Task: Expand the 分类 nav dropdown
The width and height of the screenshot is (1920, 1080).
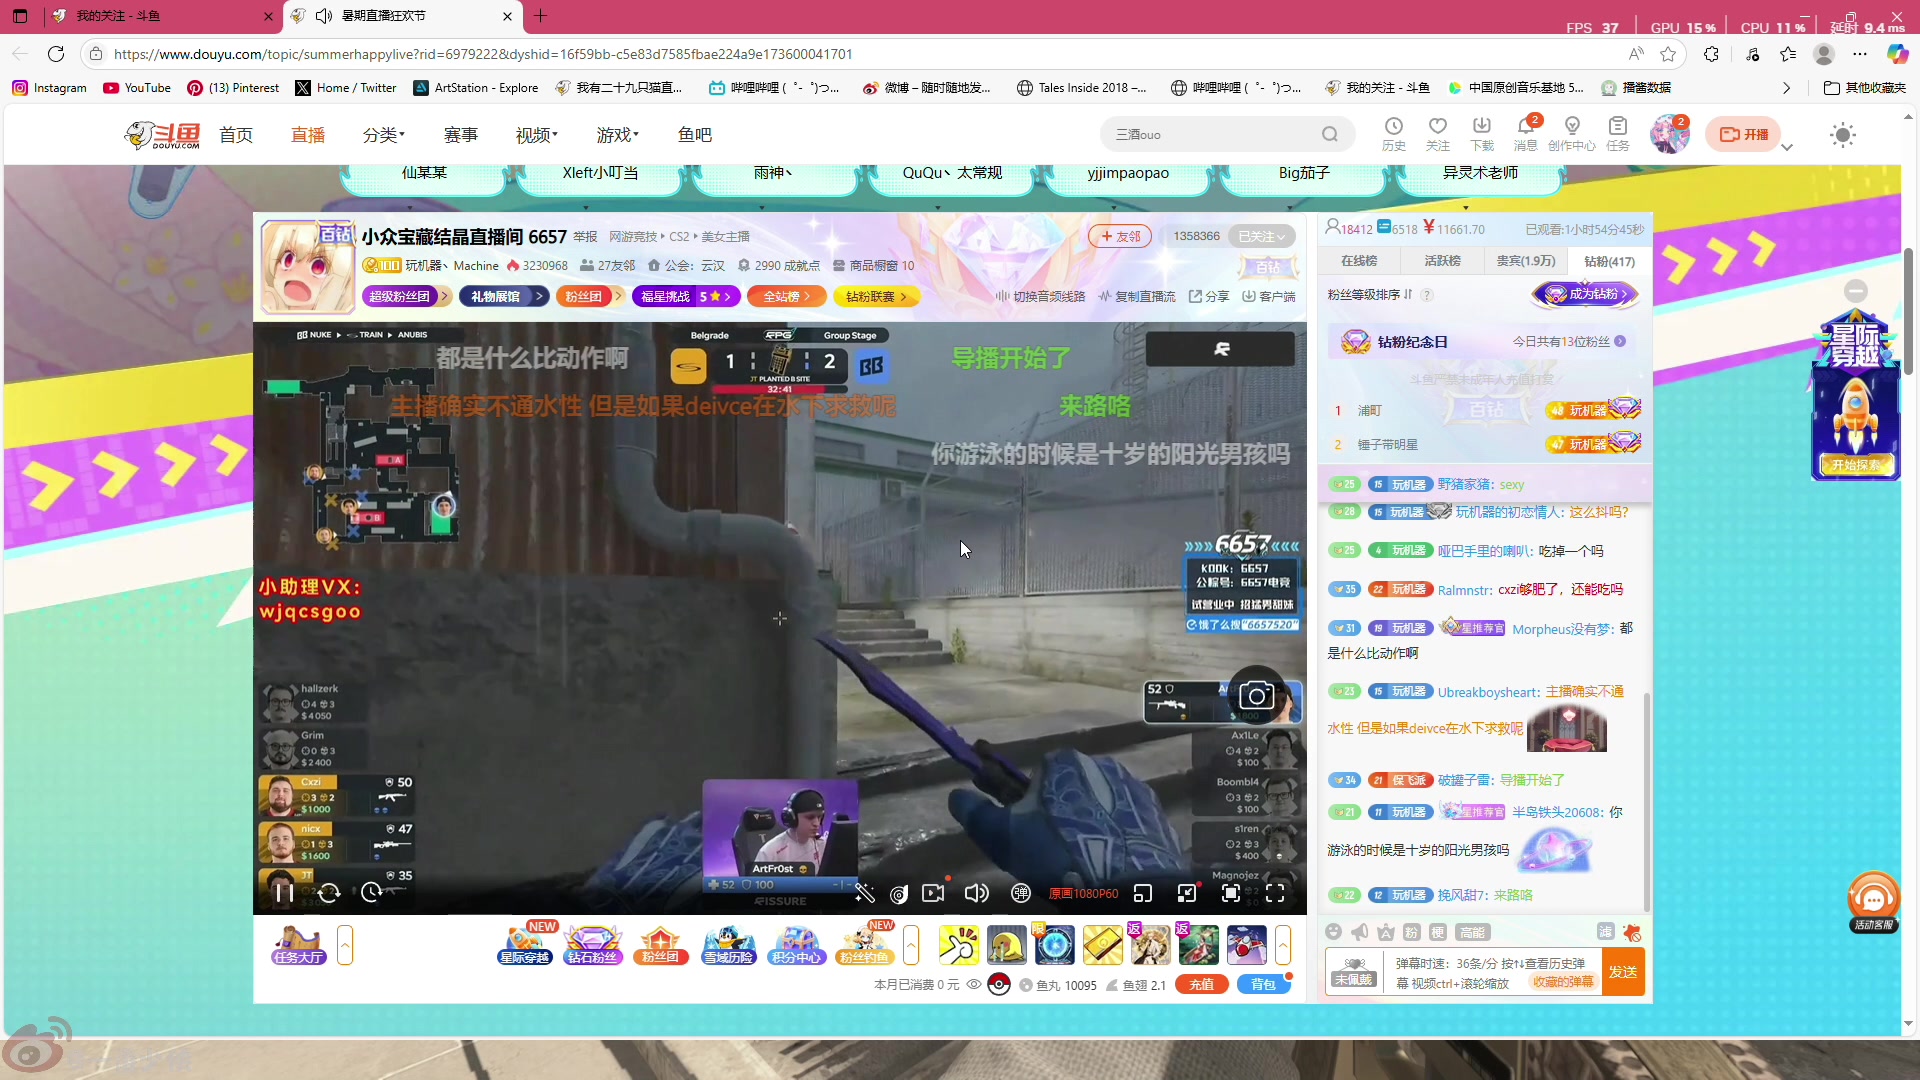Action: click(384, 135)
